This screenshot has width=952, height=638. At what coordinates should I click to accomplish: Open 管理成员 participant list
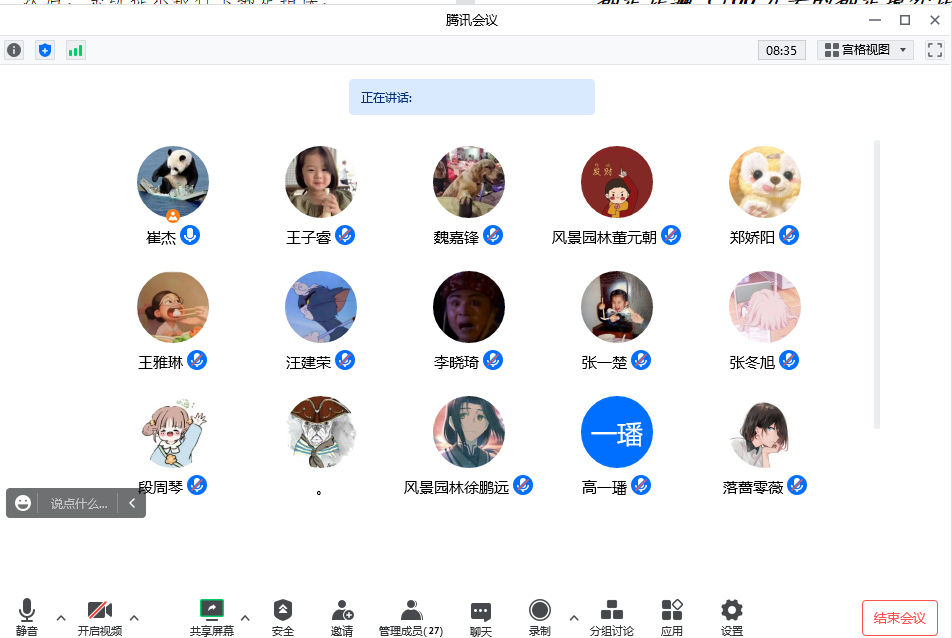tap(410, 617)
